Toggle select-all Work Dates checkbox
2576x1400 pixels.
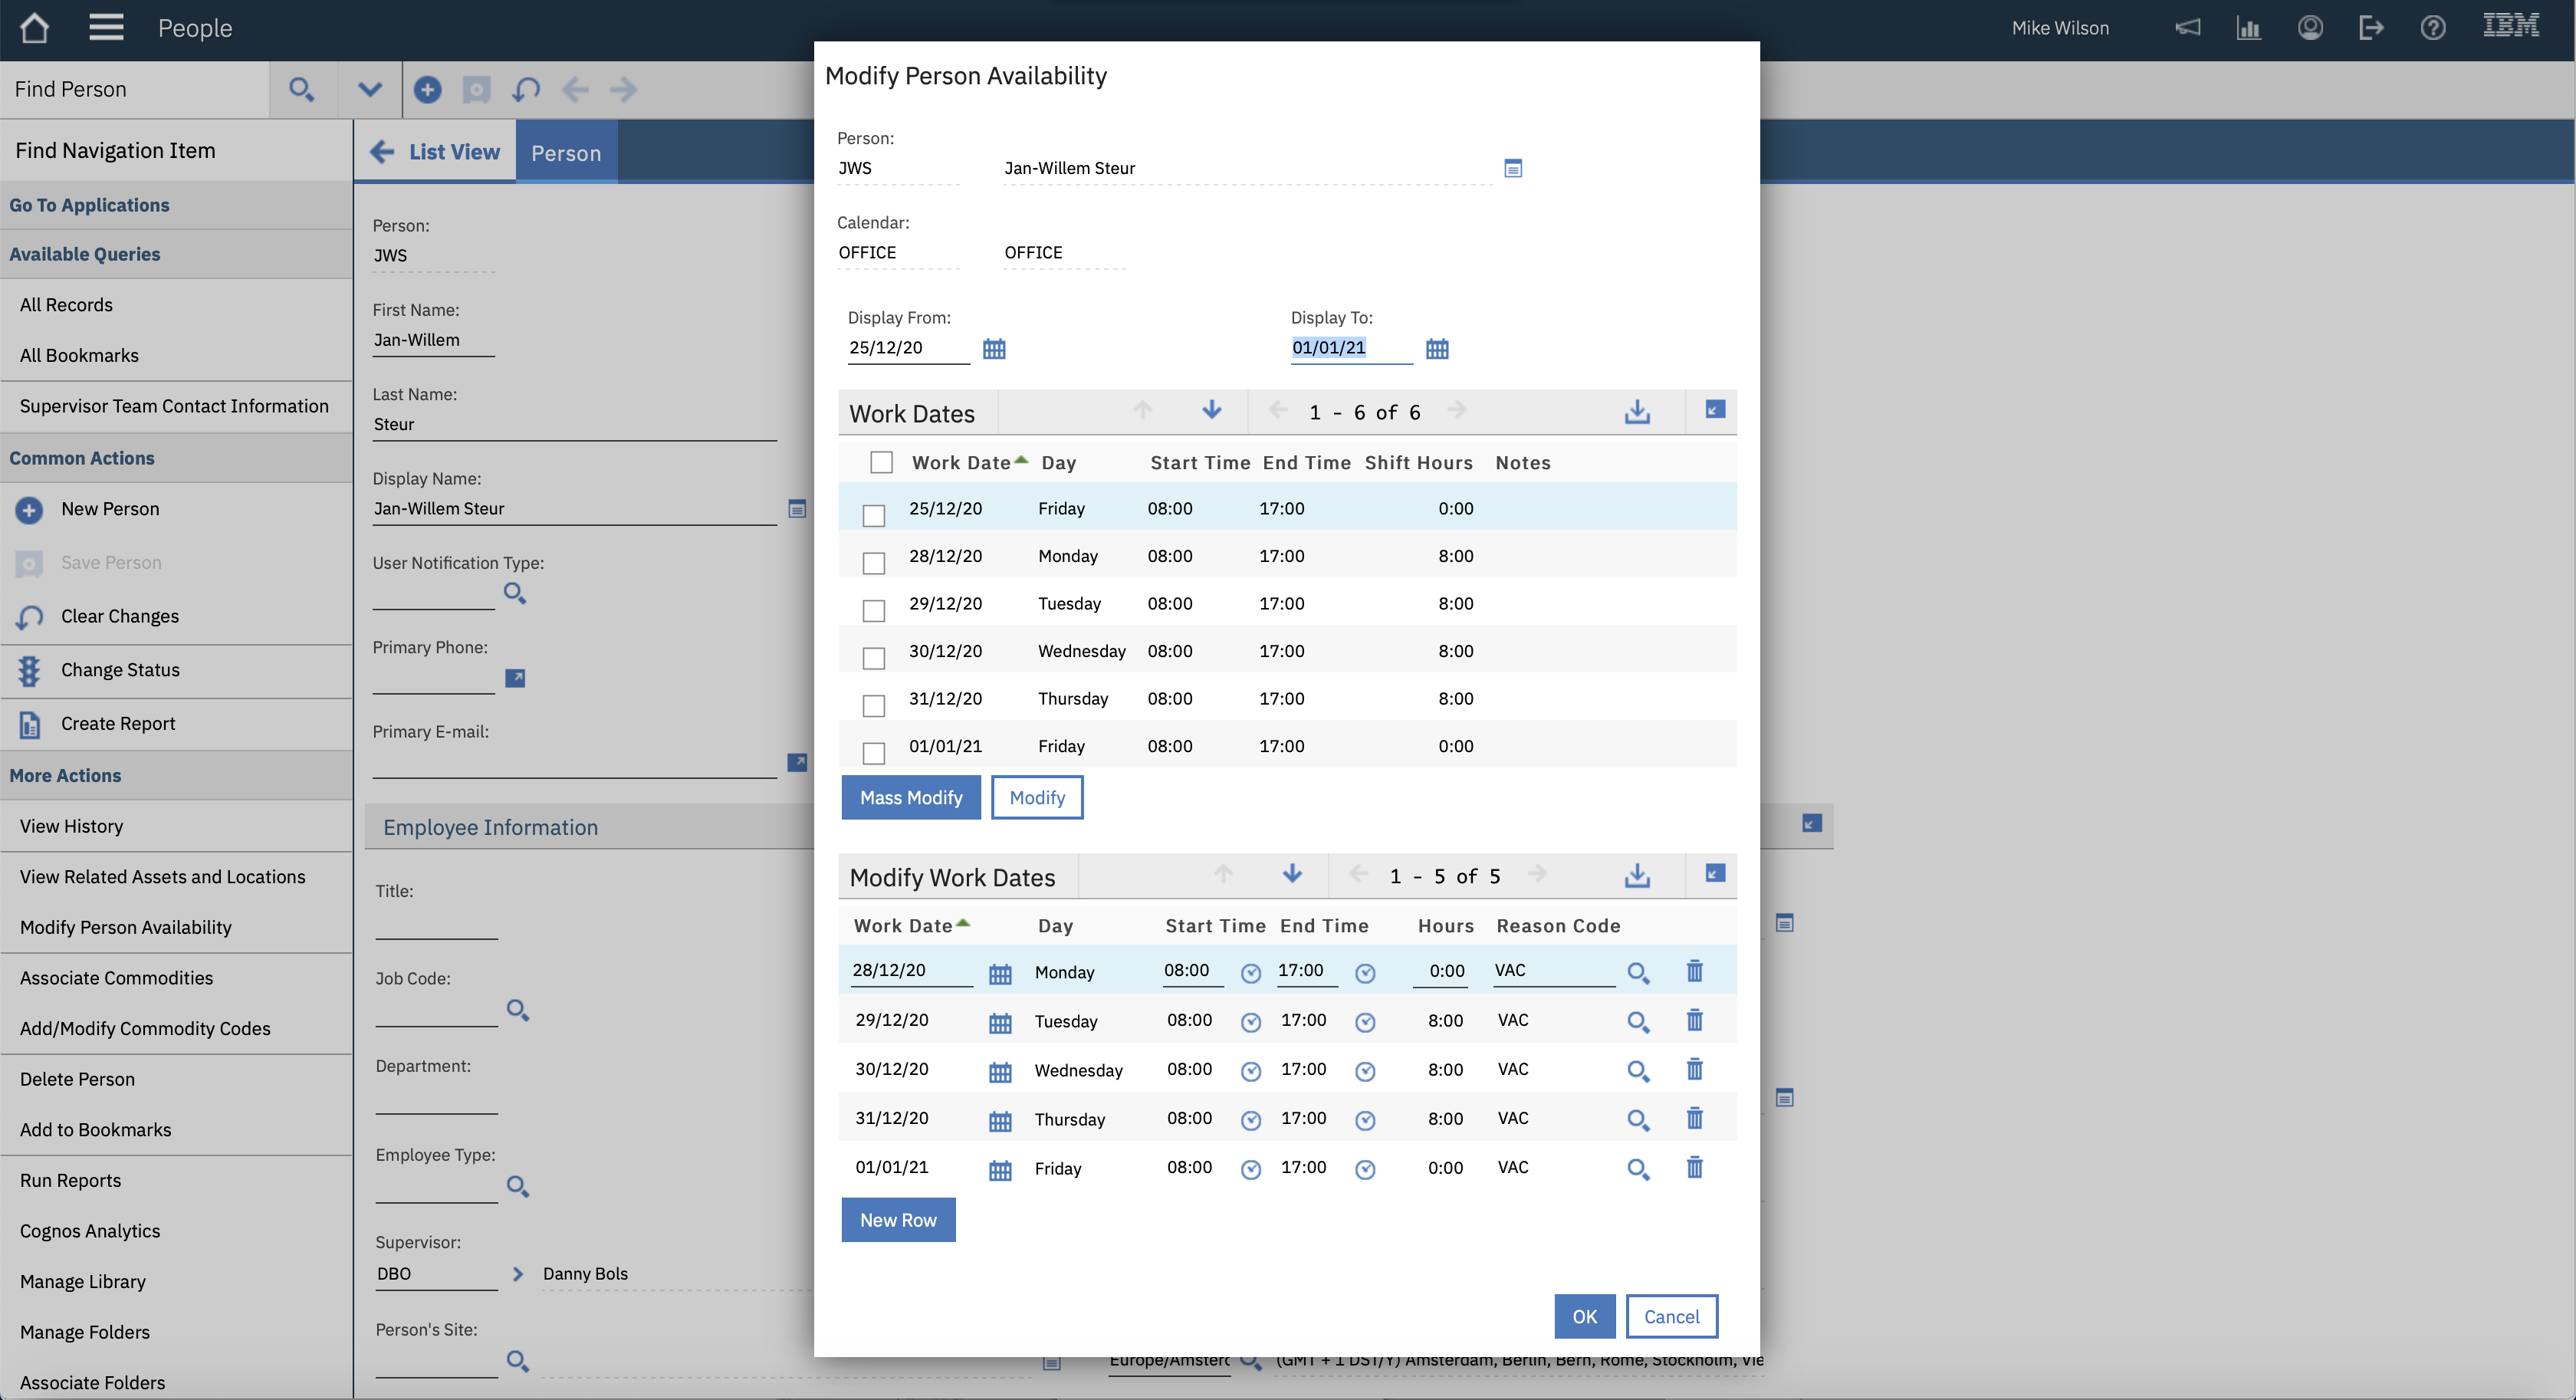tap(880, 462)
